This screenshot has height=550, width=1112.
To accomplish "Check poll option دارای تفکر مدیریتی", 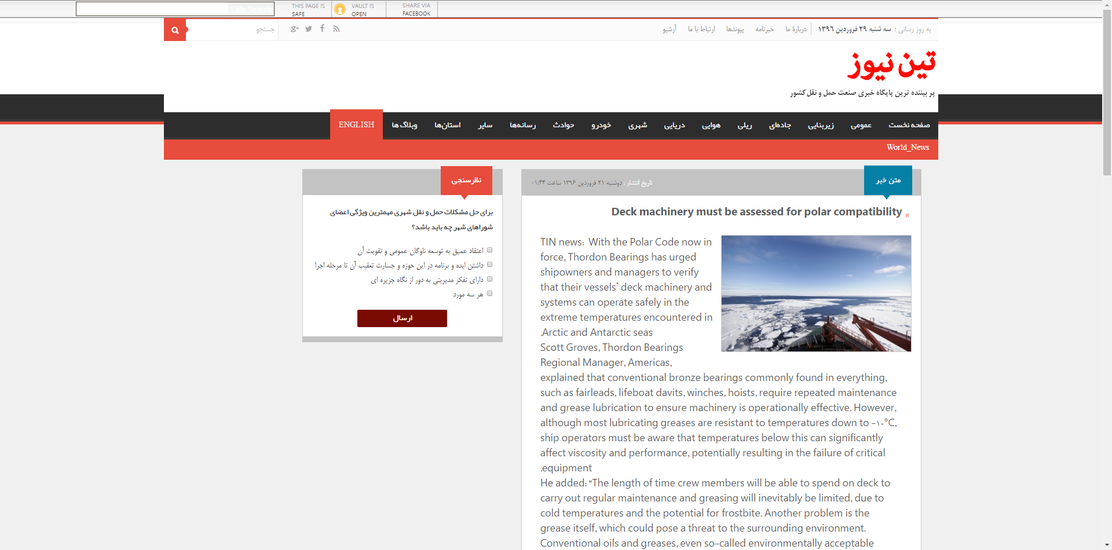I will click(489, 279).
